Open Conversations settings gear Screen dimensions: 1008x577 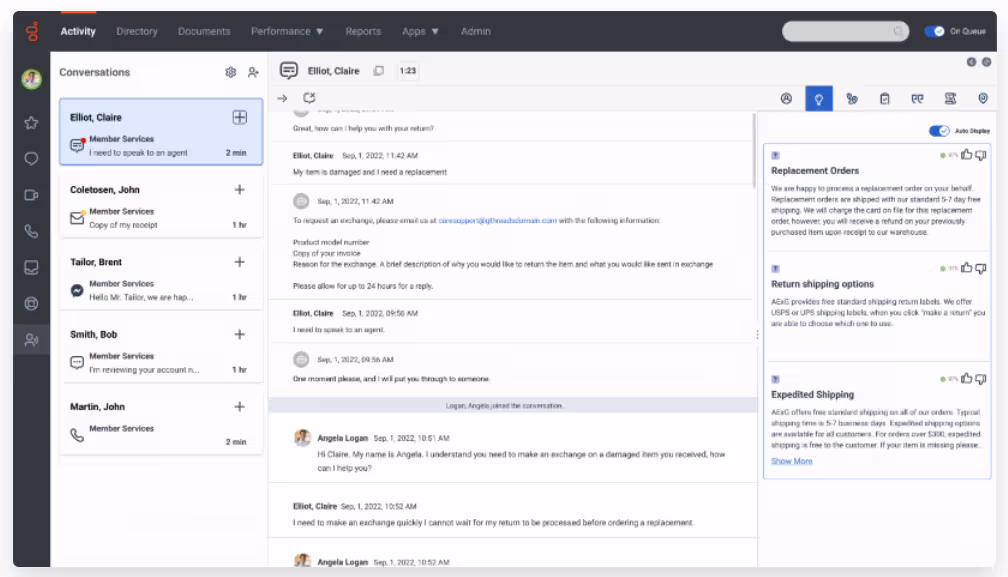click(x=231, y=73)
